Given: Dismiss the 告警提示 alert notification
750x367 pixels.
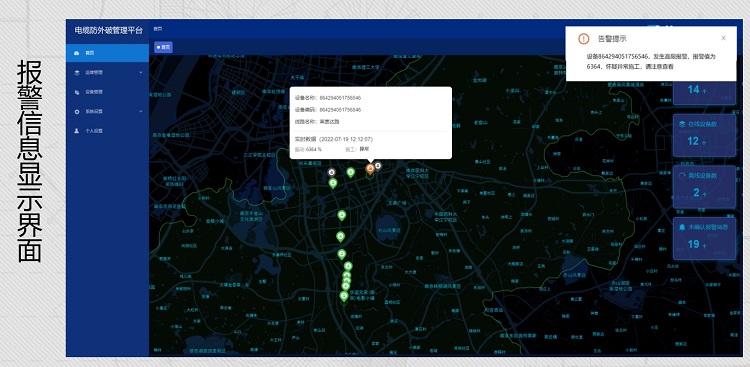Looking at the screenshot, I should point(723,38).
